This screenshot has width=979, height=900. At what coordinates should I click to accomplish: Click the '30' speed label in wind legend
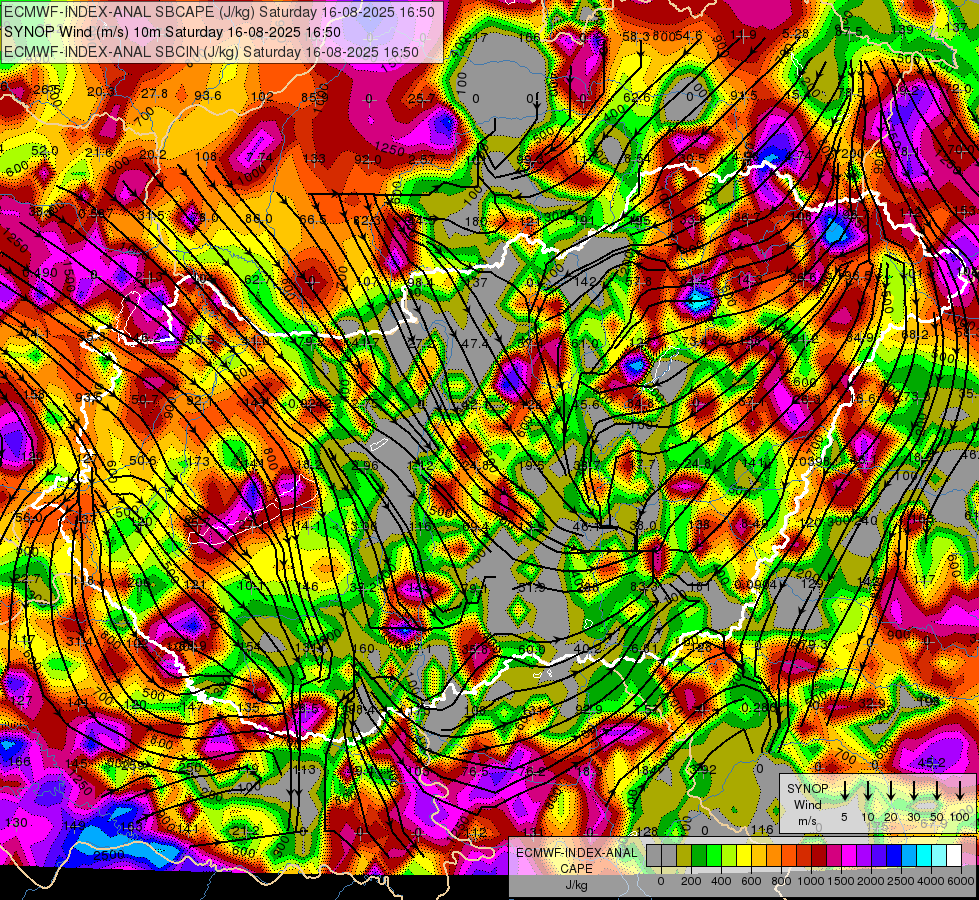(x=913, y=817)
